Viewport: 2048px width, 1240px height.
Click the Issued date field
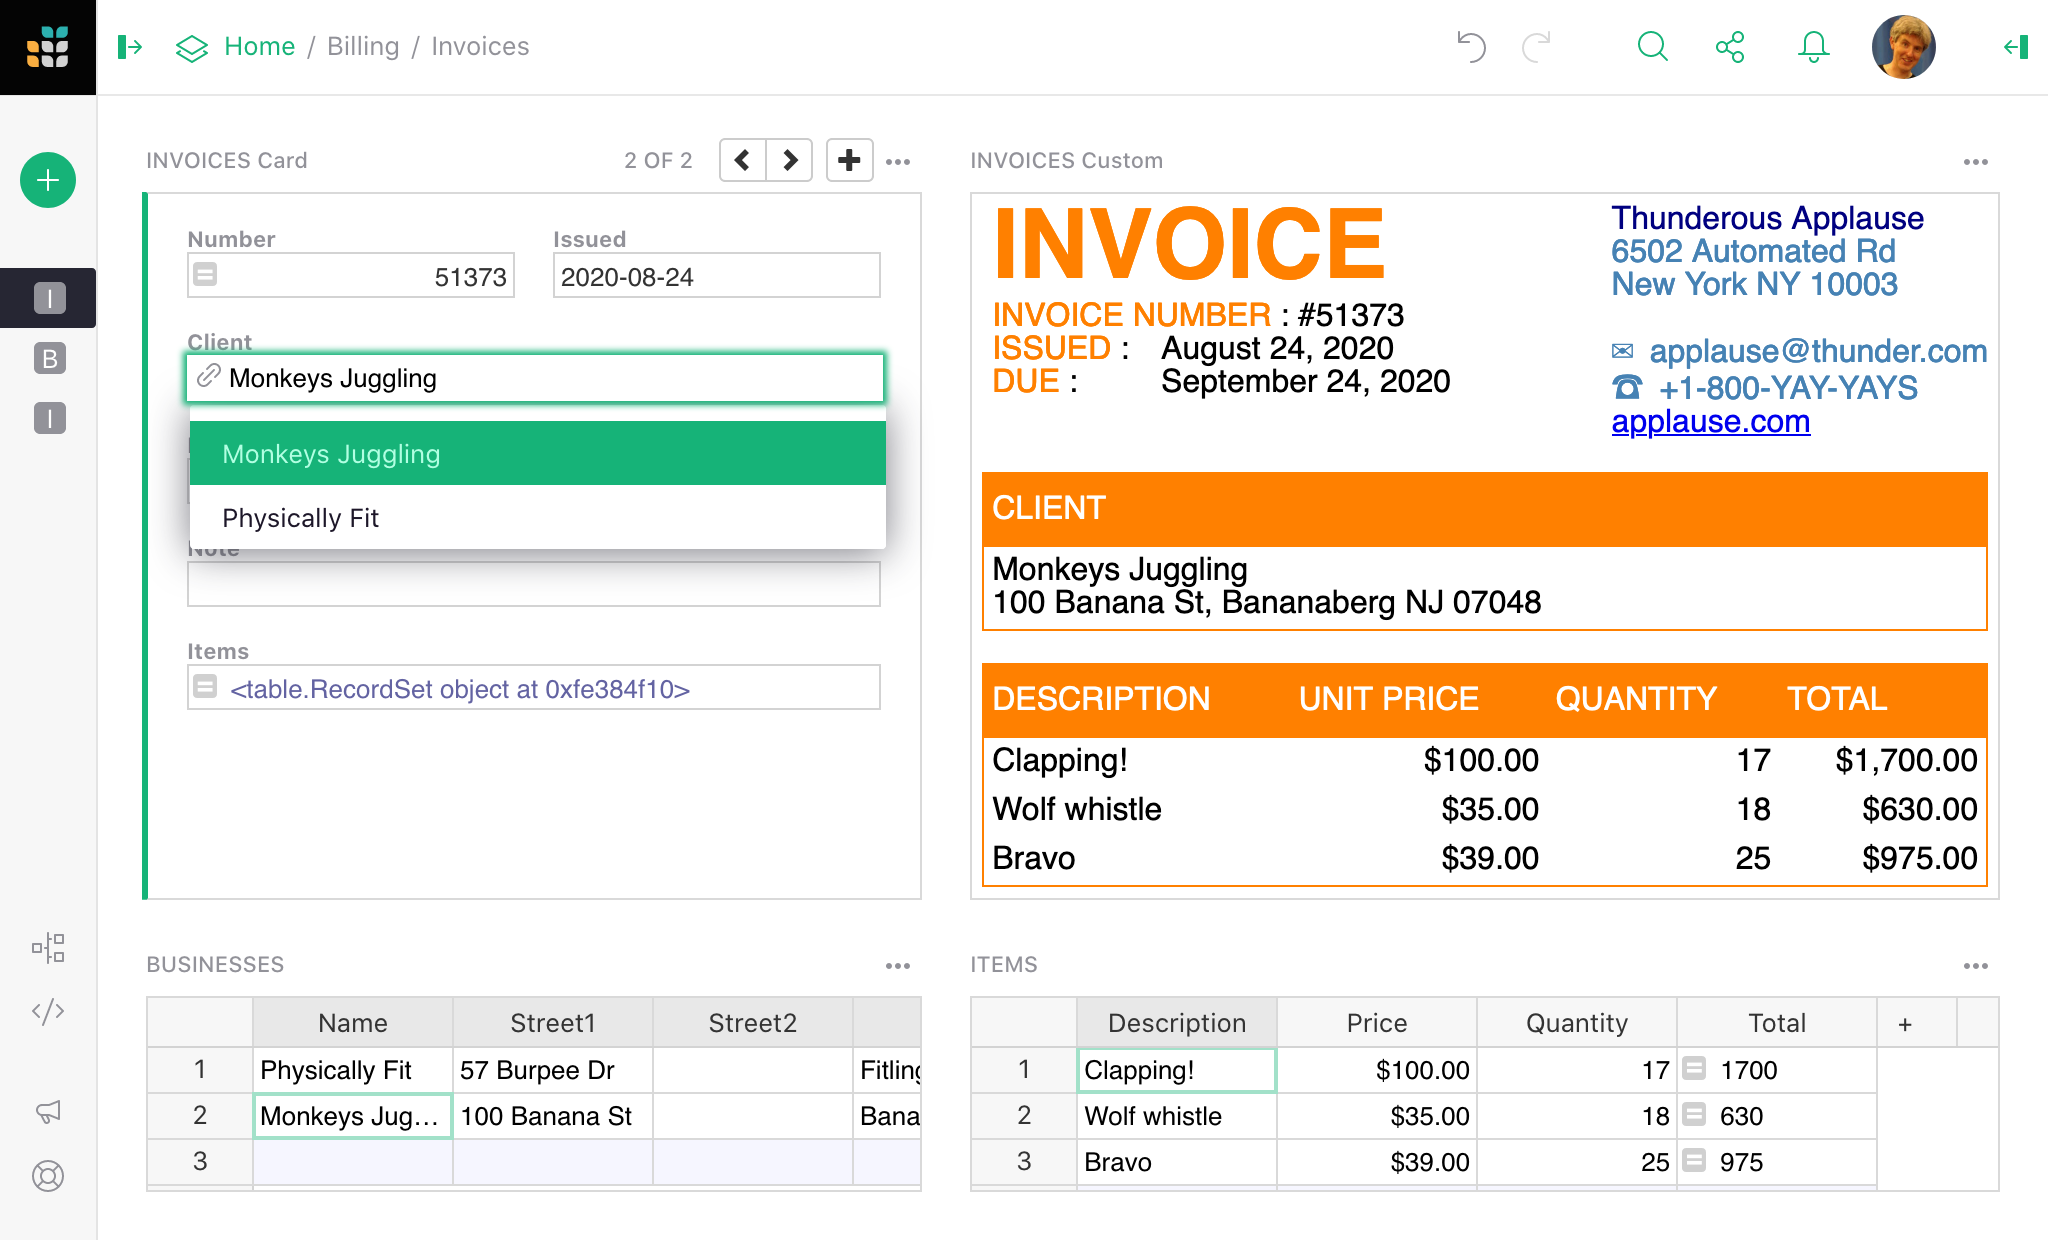(x=715, y=276)
